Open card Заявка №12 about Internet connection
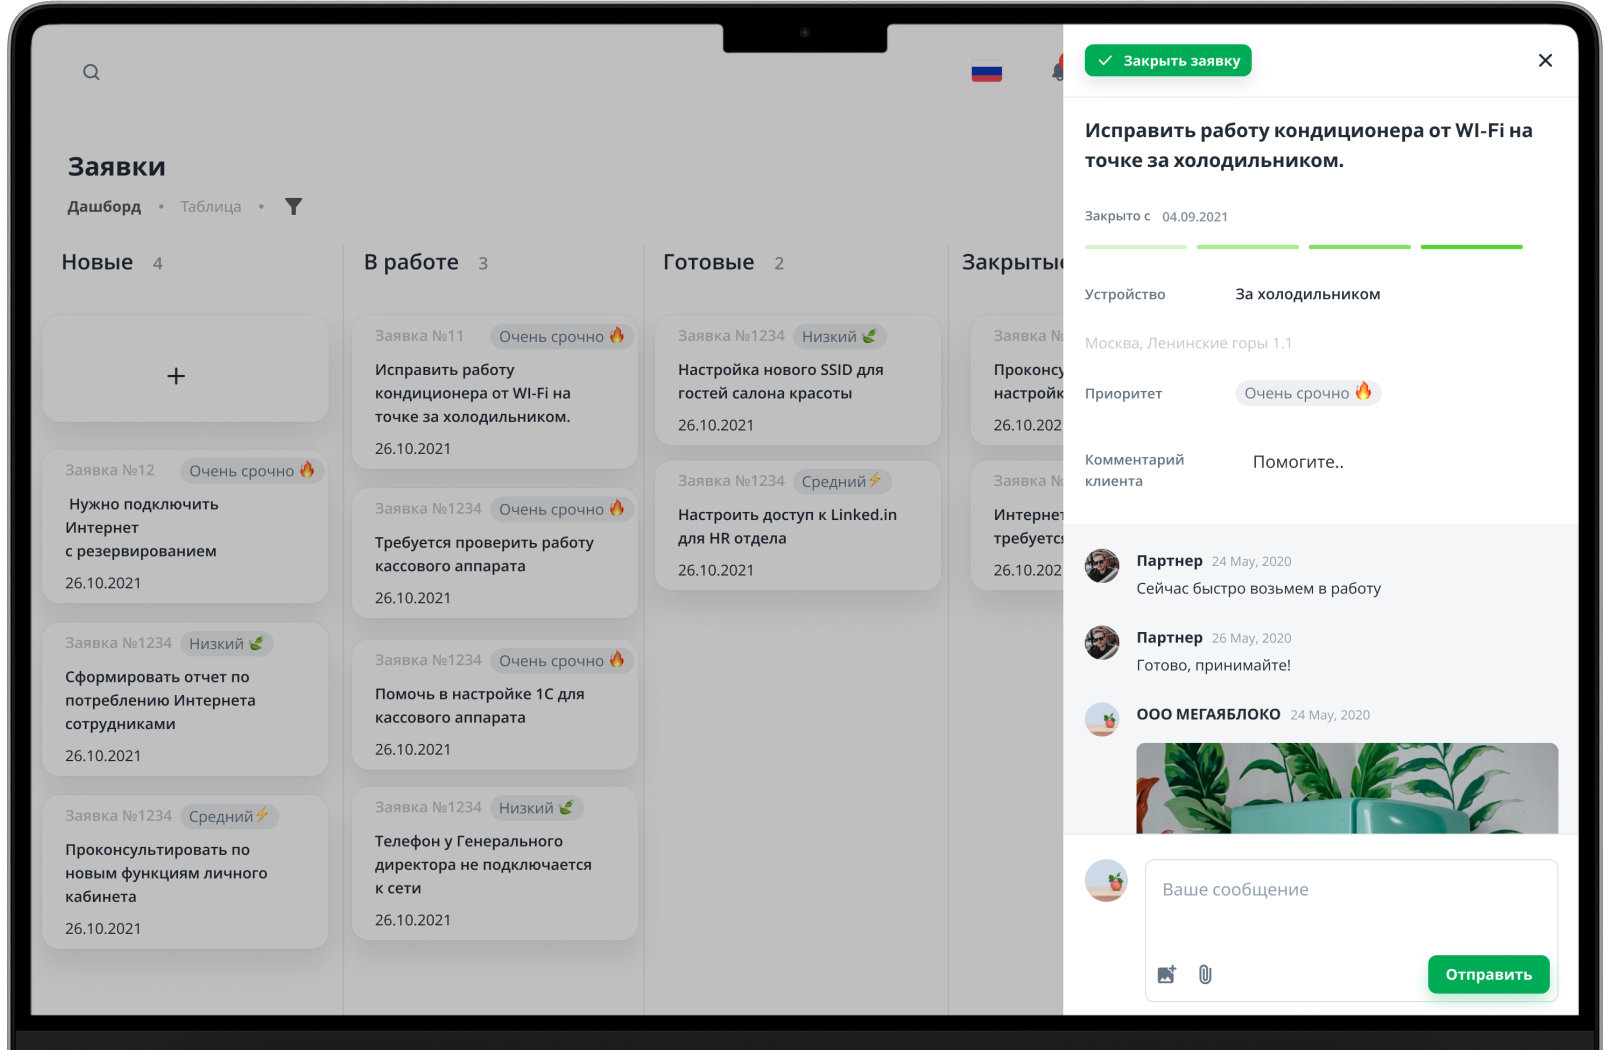The height and width of the screenshot is (1050, 1610). (x=186, y=527)
